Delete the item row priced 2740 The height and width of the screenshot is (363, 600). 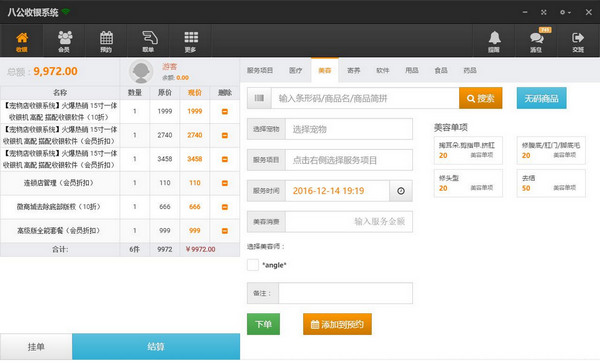(225, 135)
